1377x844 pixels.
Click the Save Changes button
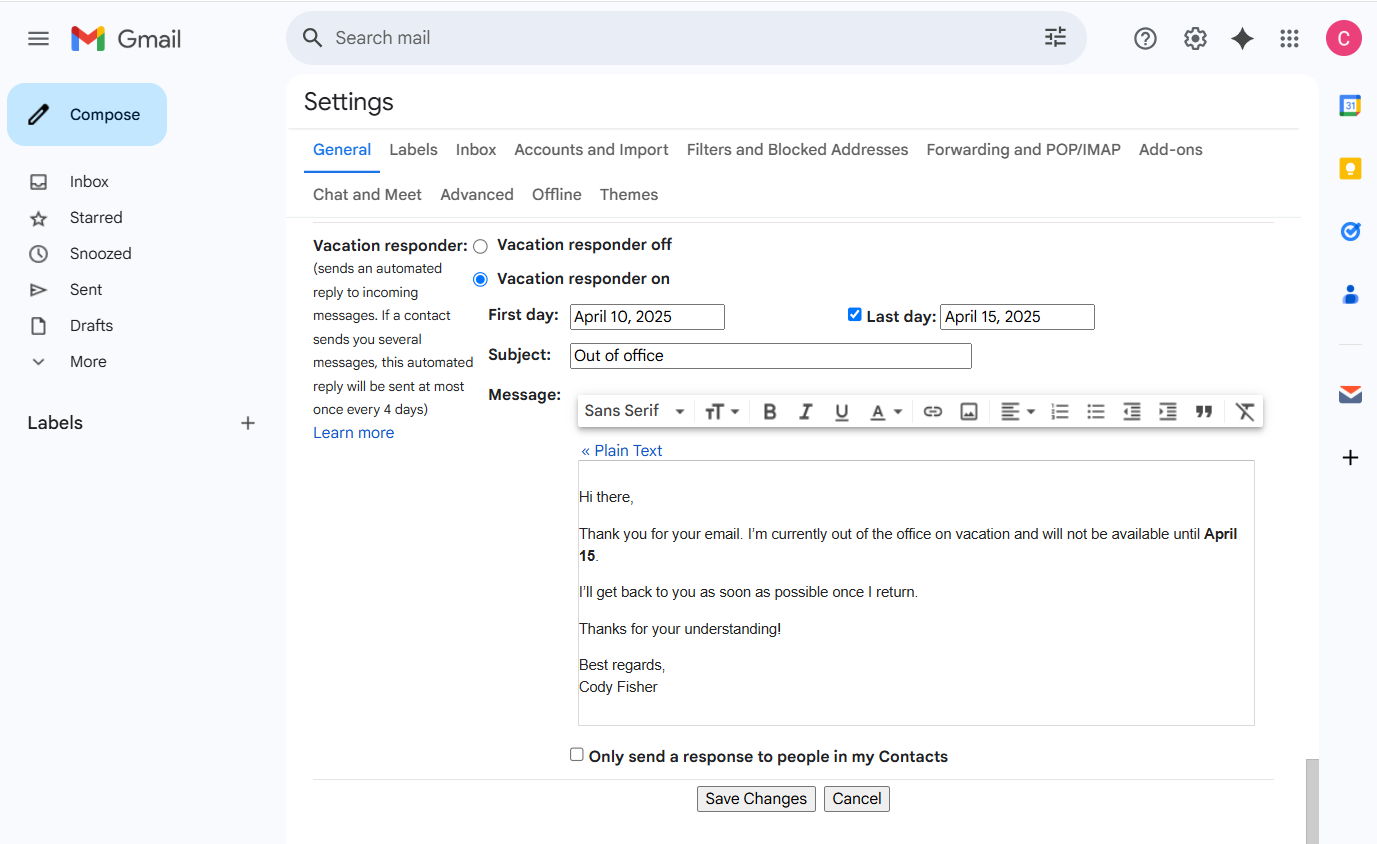tap(756, 799)
